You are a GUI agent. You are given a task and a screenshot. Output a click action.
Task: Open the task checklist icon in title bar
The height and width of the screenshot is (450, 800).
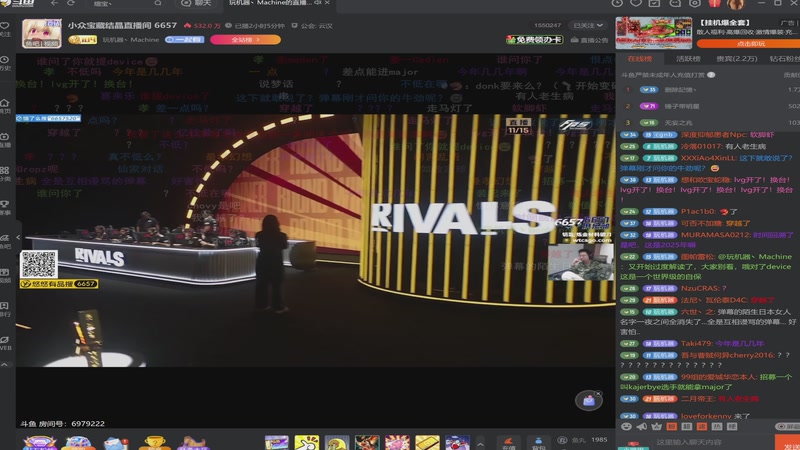click(655, 3)
